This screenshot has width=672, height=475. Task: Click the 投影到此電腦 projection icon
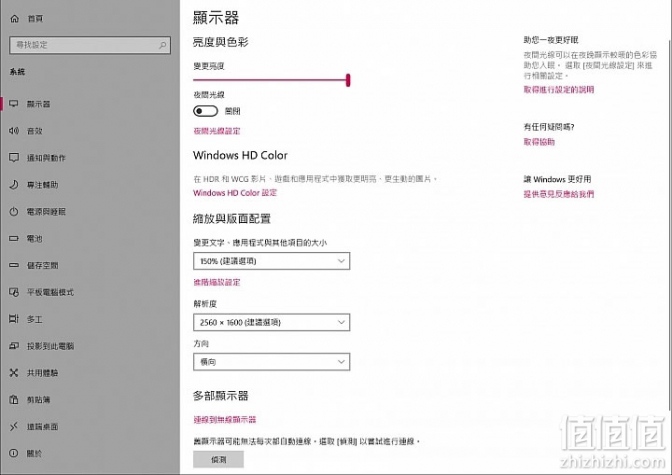point(14,346)
